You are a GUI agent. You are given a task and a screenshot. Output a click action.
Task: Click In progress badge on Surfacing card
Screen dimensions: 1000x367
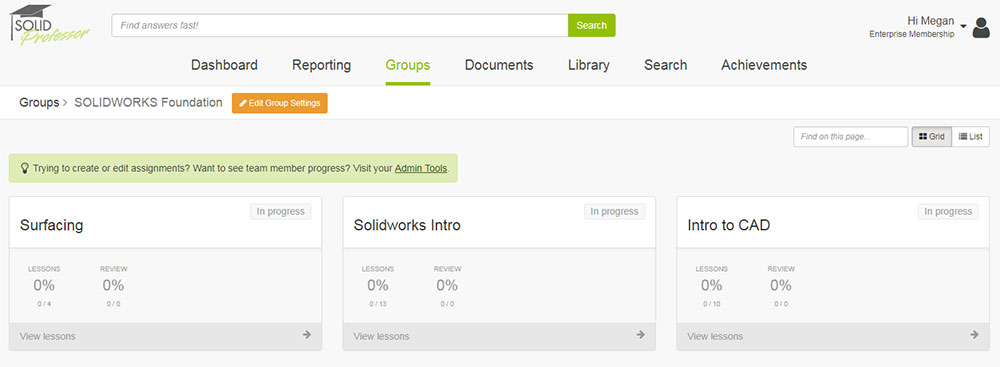(x=281, y=211)
